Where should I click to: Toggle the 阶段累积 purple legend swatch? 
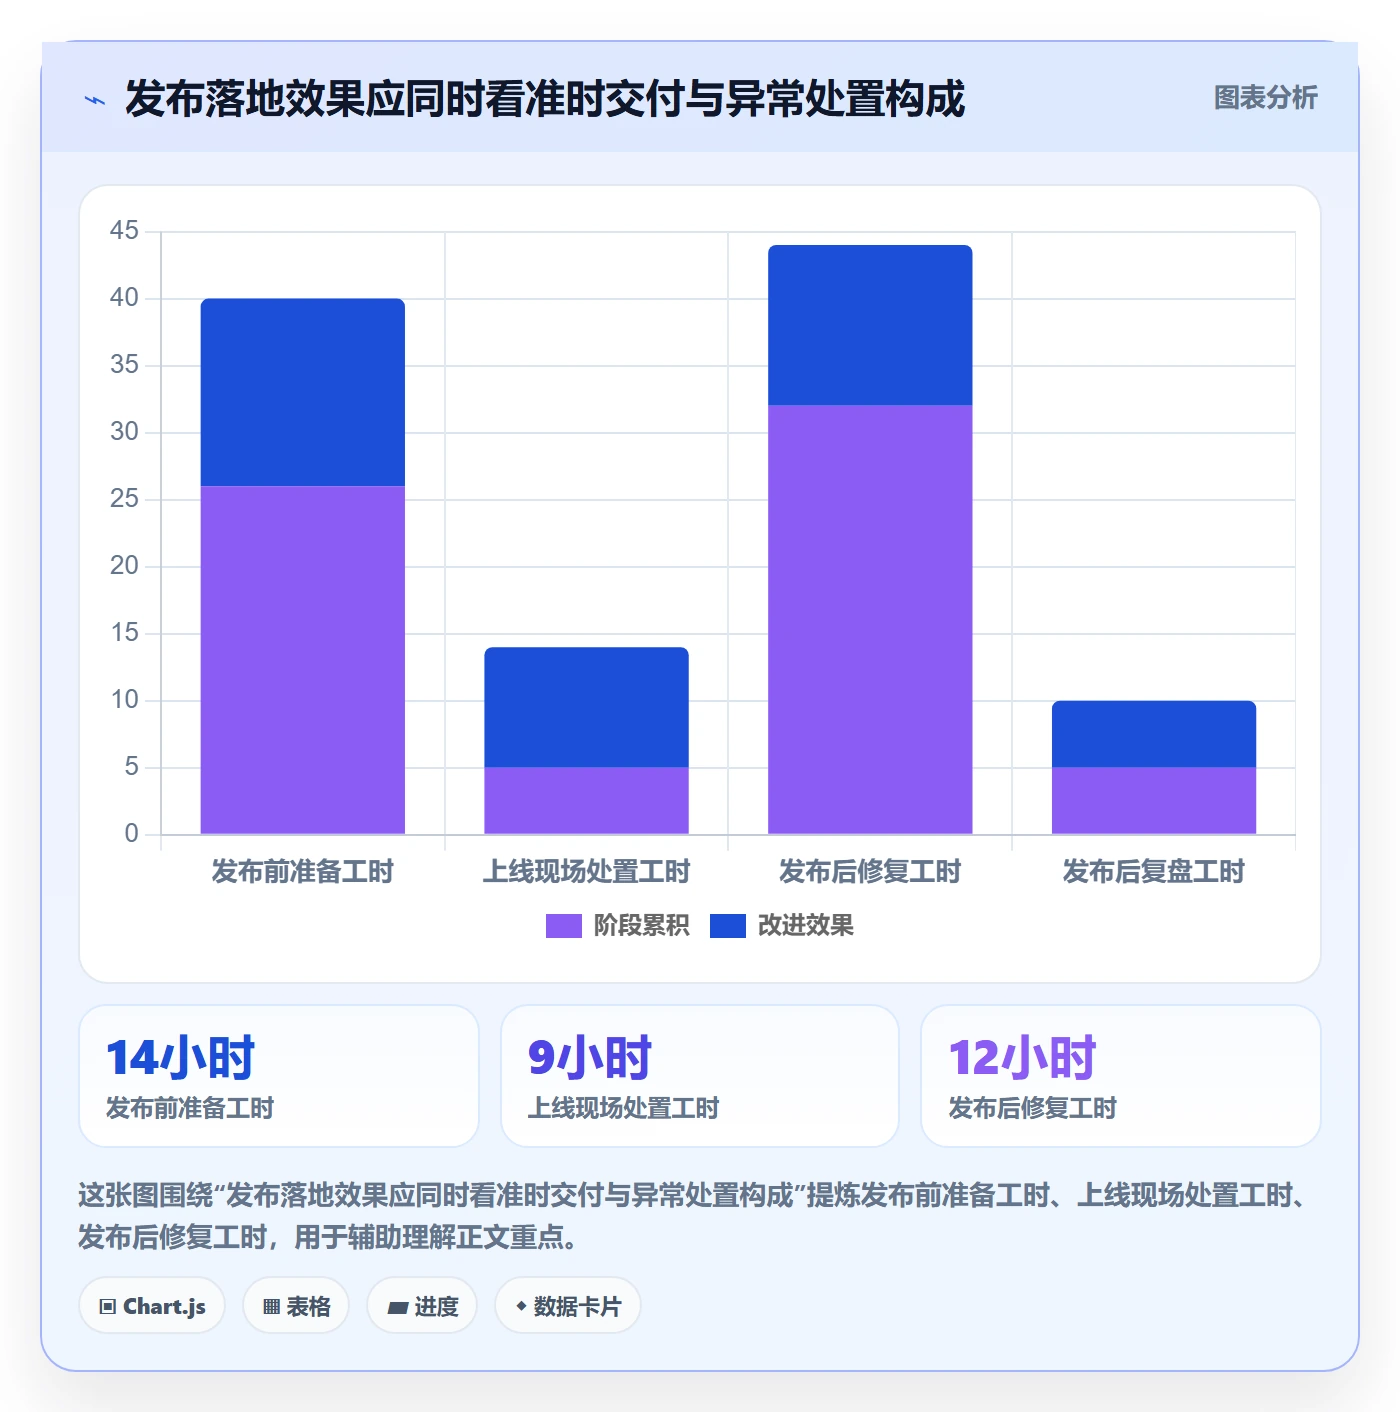click(x=563, y=926)
